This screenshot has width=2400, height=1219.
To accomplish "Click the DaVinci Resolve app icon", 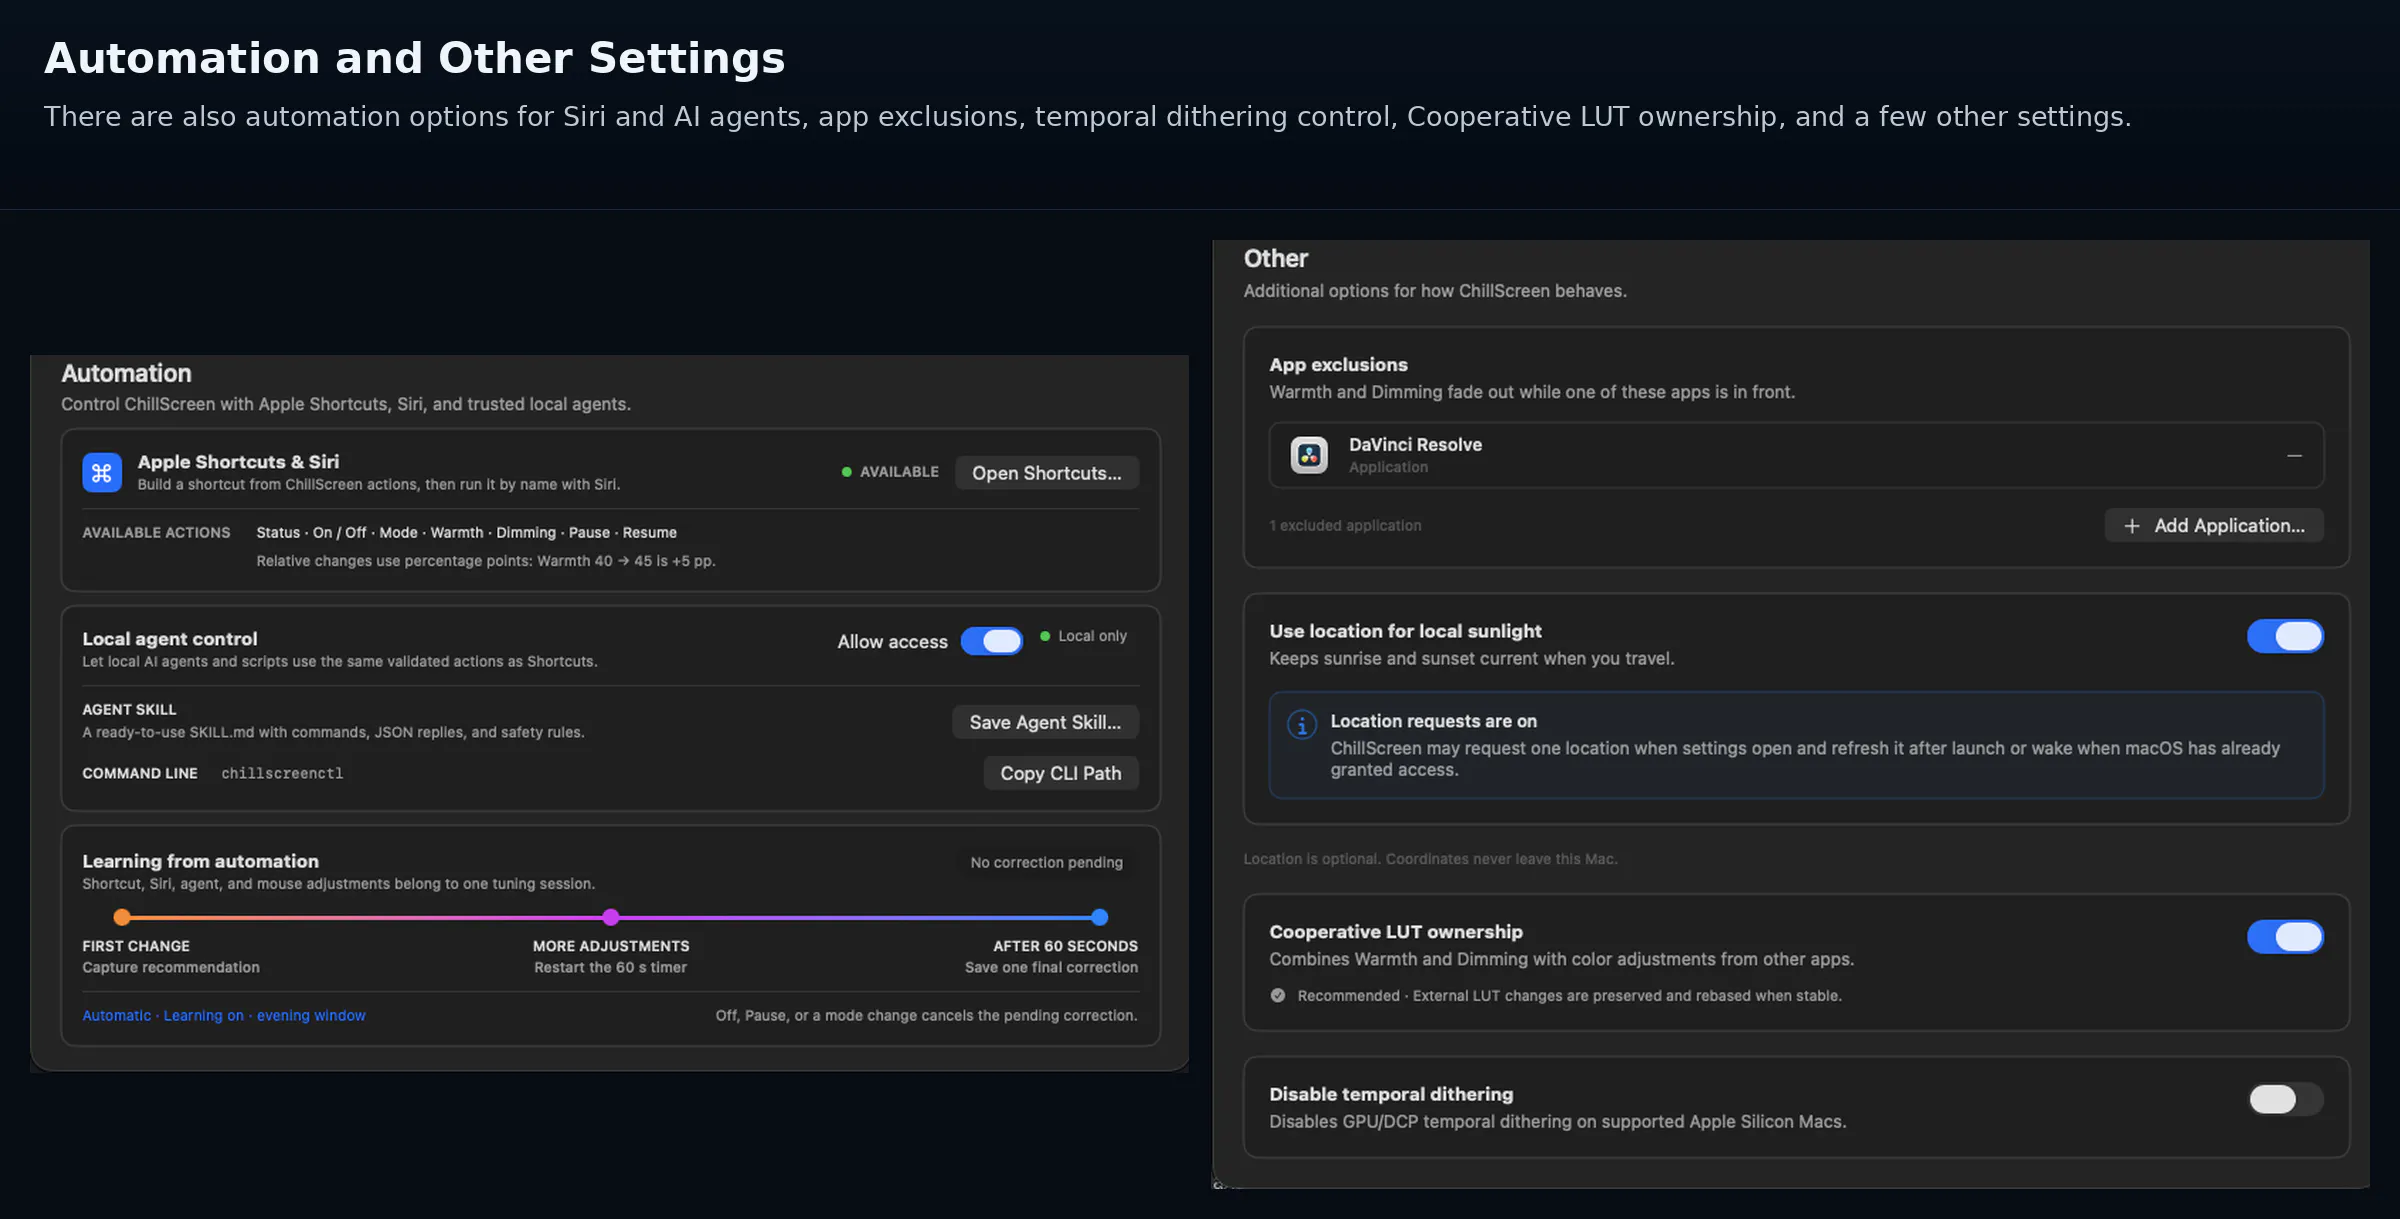I will point(1309,455).
